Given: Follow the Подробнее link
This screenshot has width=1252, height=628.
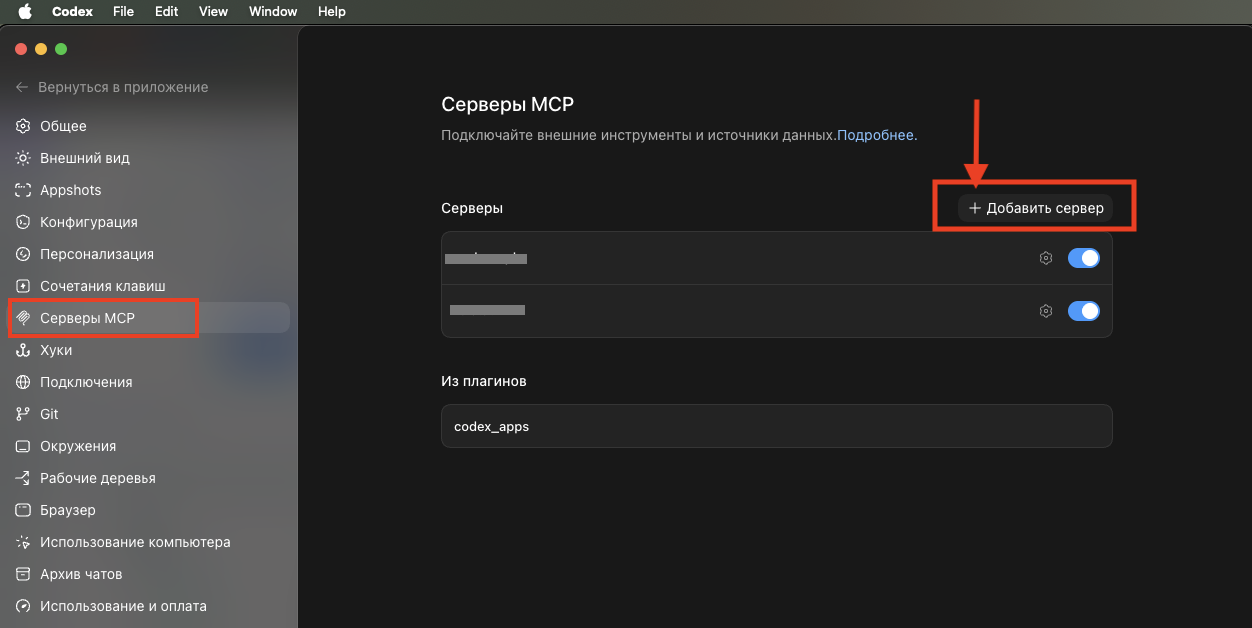Looking at the screenshot, I should (875, 135).
